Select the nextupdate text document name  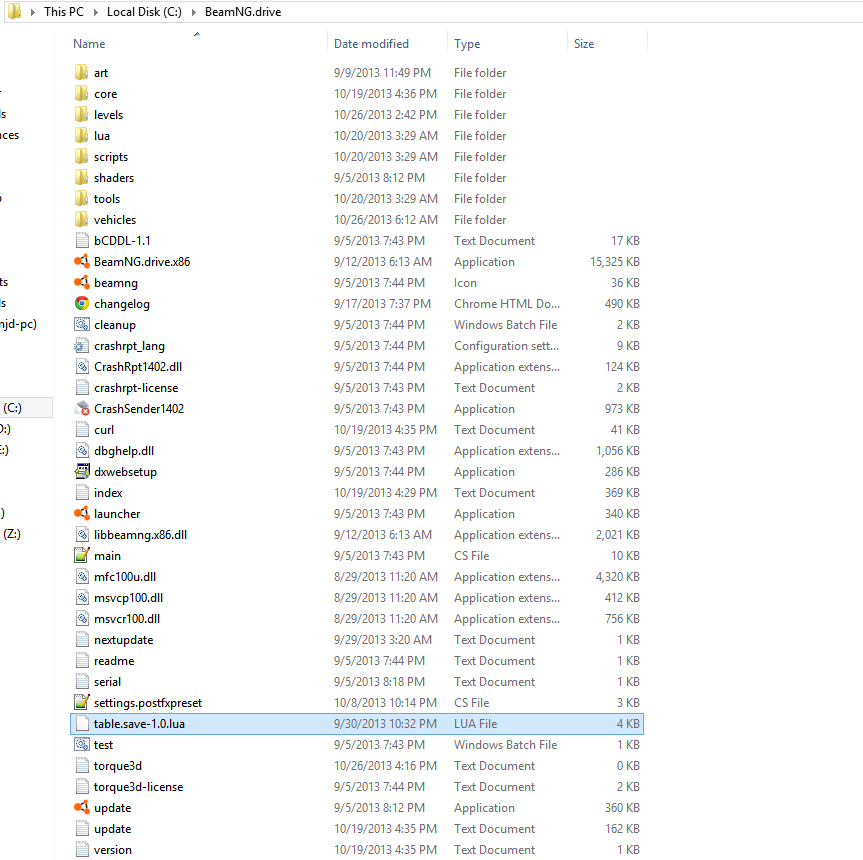pos(123,640)
